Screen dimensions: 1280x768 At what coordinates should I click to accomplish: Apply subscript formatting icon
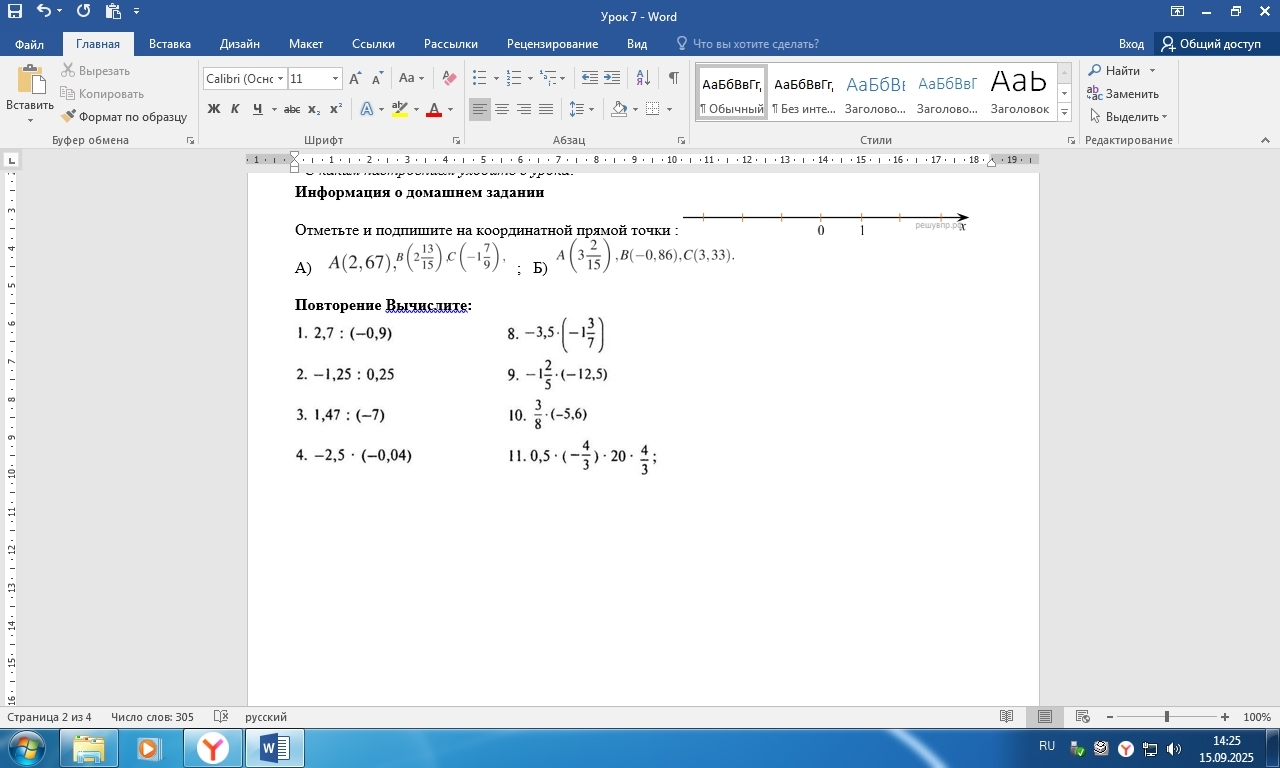click(x=314, y=109)
